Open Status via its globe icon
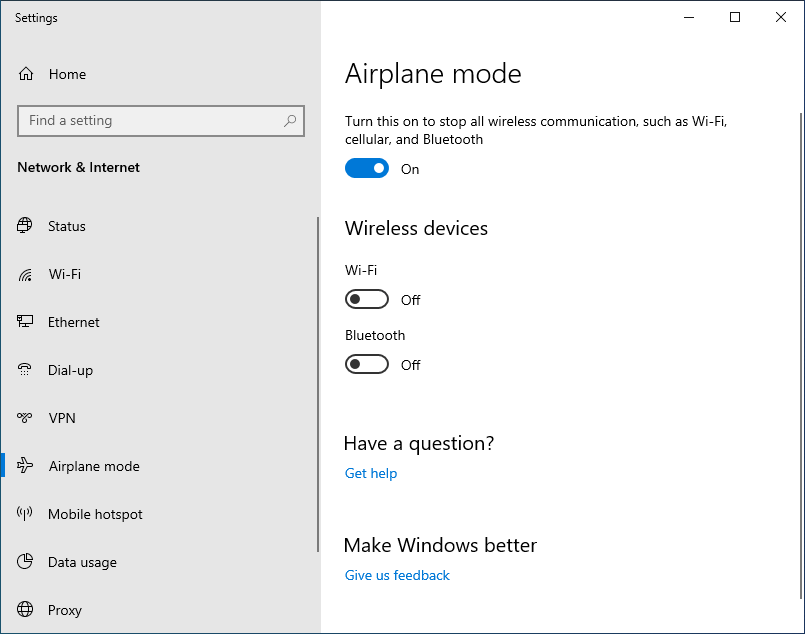805x634 pixels. coord(25,225)
